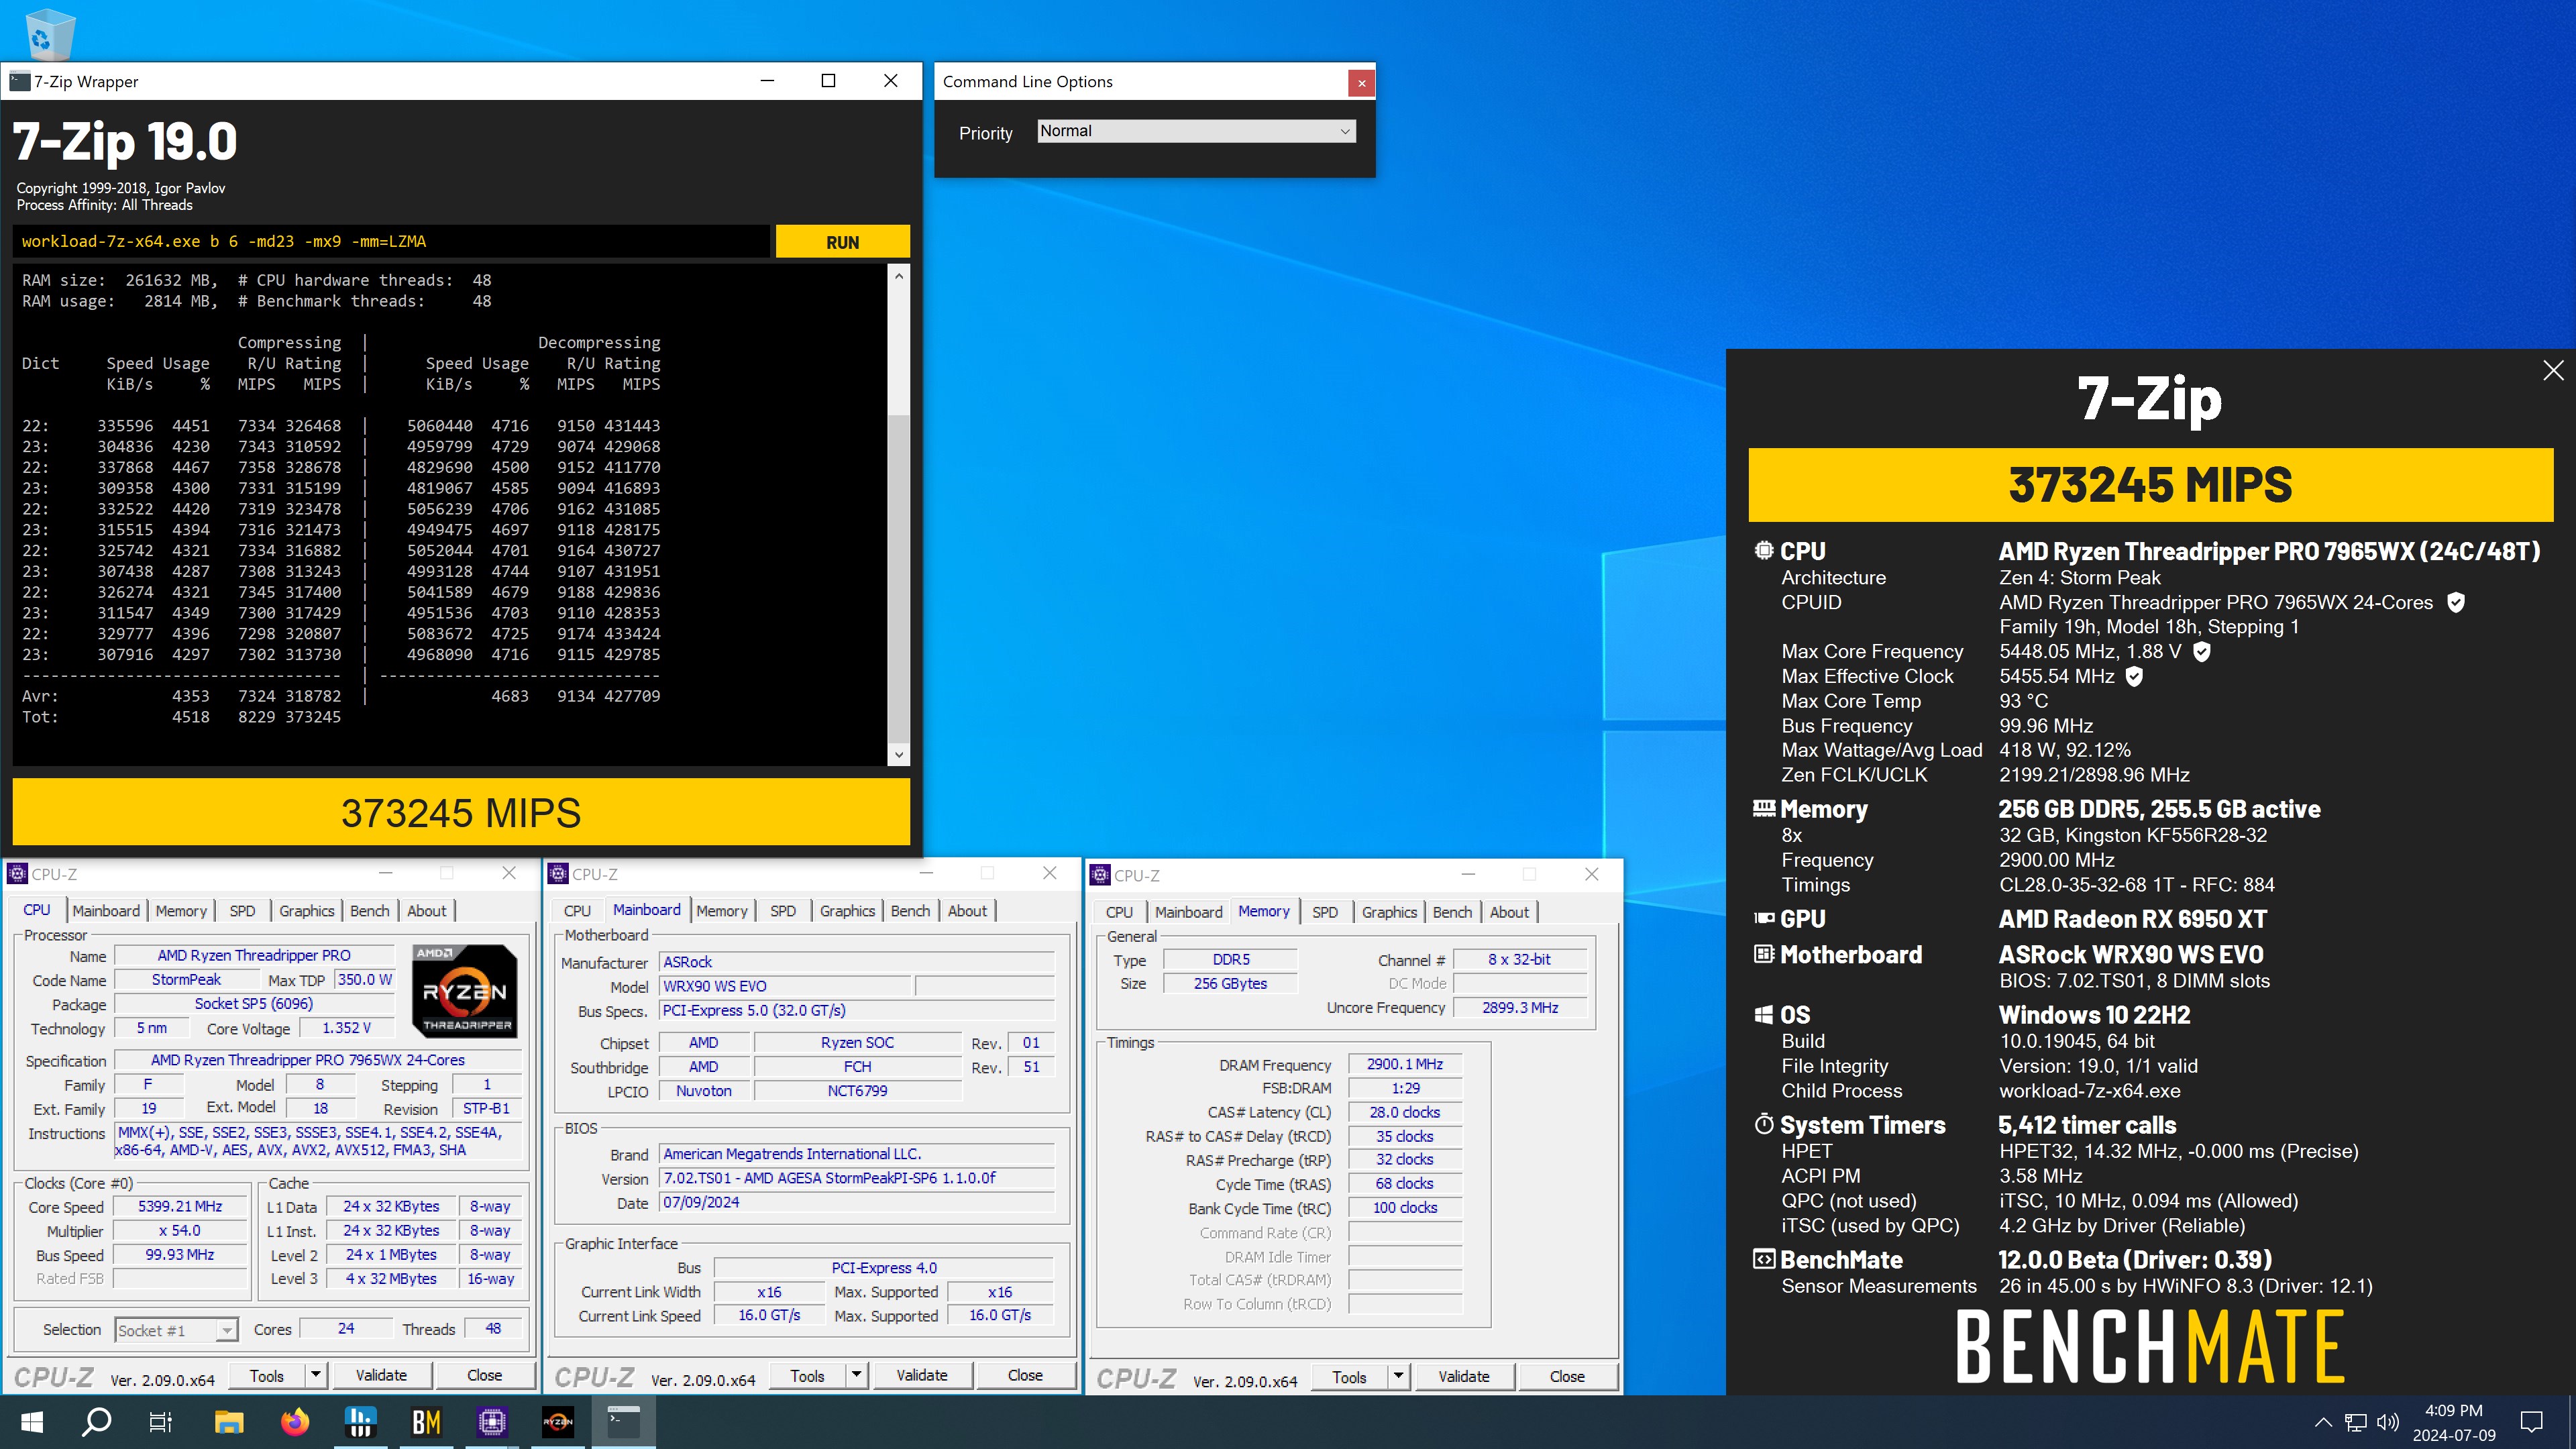2576x1449 pixels.
Task: Open Memory tab in first CPU-Z window
Action: click(181, 910)
